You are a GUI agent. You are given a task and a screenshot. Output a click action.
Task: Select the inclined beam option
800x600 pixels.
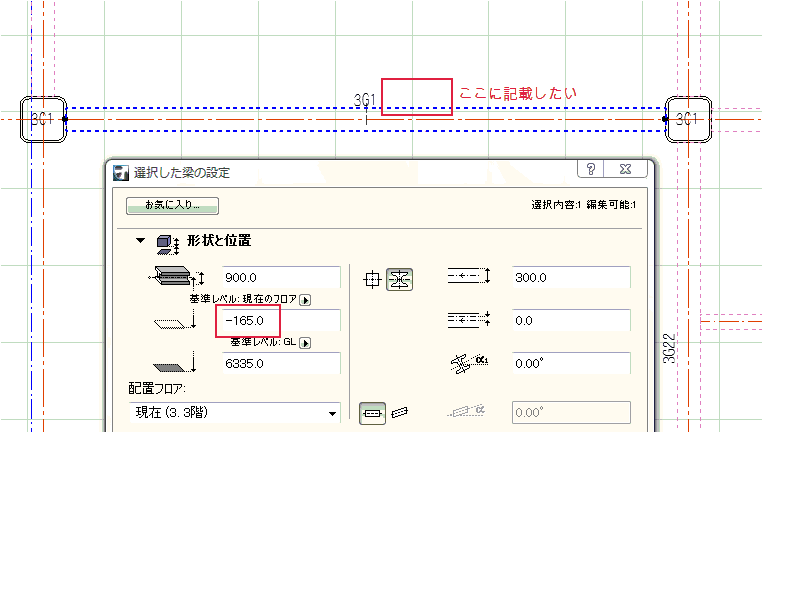400,413
